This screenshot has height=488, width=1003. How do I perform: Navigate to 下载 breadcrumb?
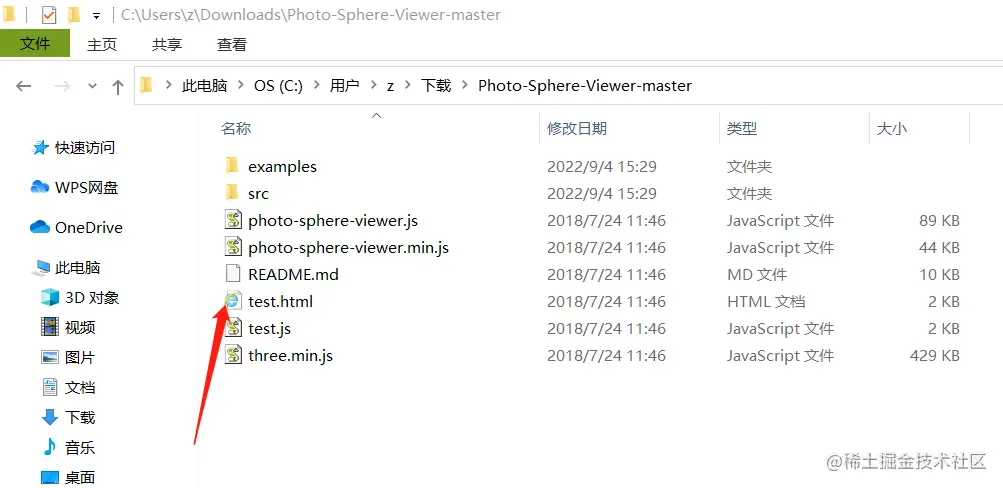436,86
